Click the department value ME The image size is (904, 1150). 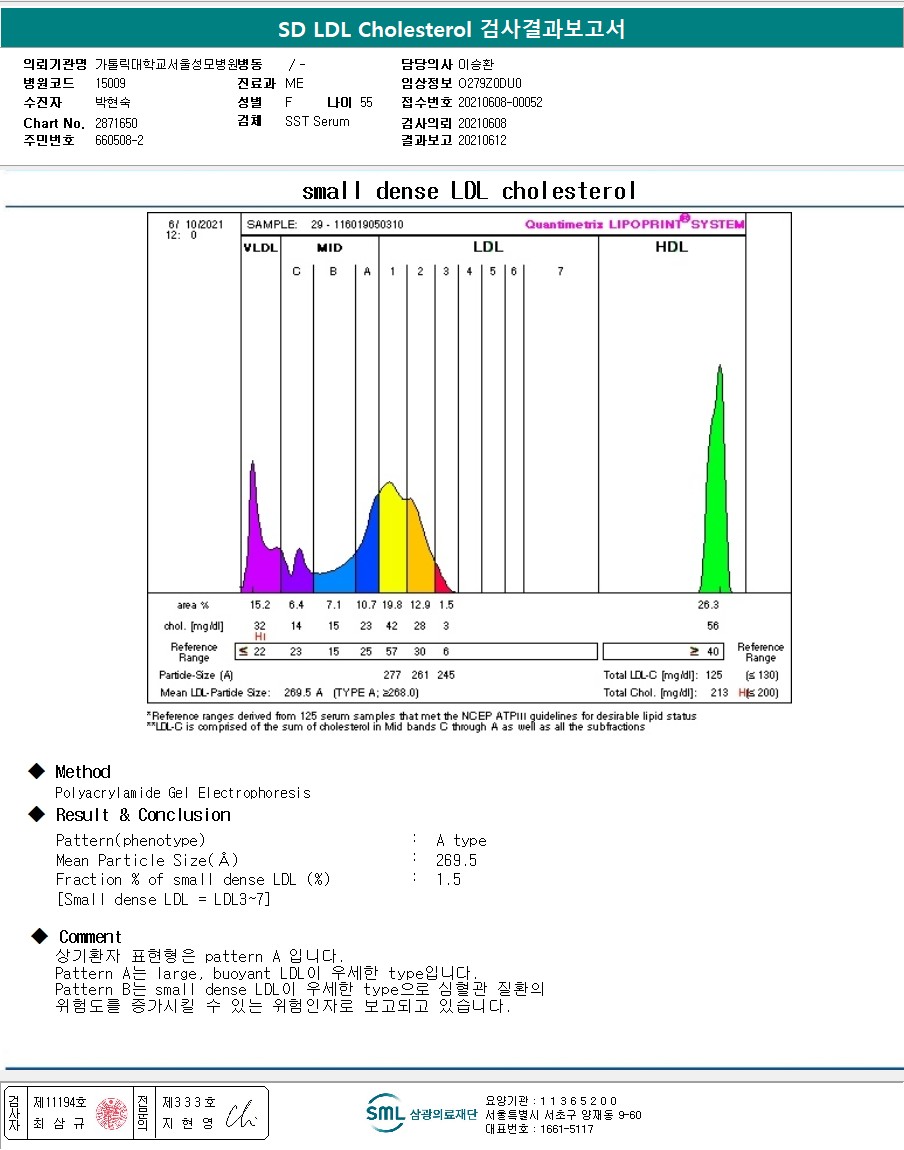click(294, 84)
